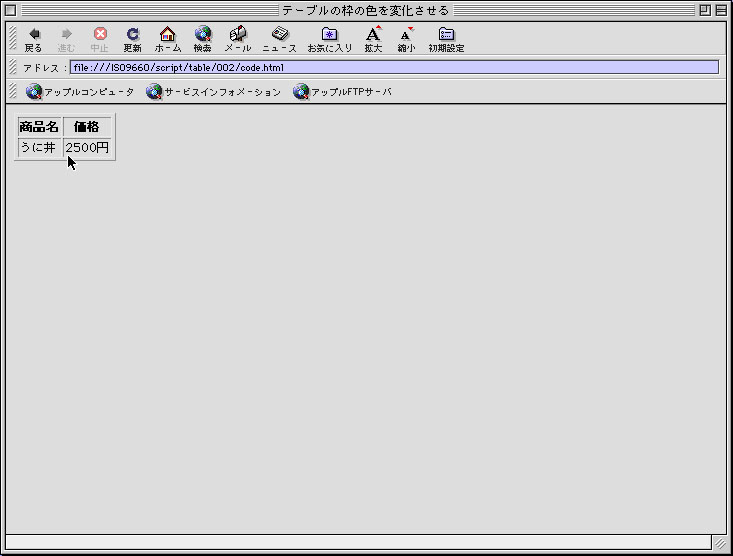Click the 価格 table header cell

point(87,127)
